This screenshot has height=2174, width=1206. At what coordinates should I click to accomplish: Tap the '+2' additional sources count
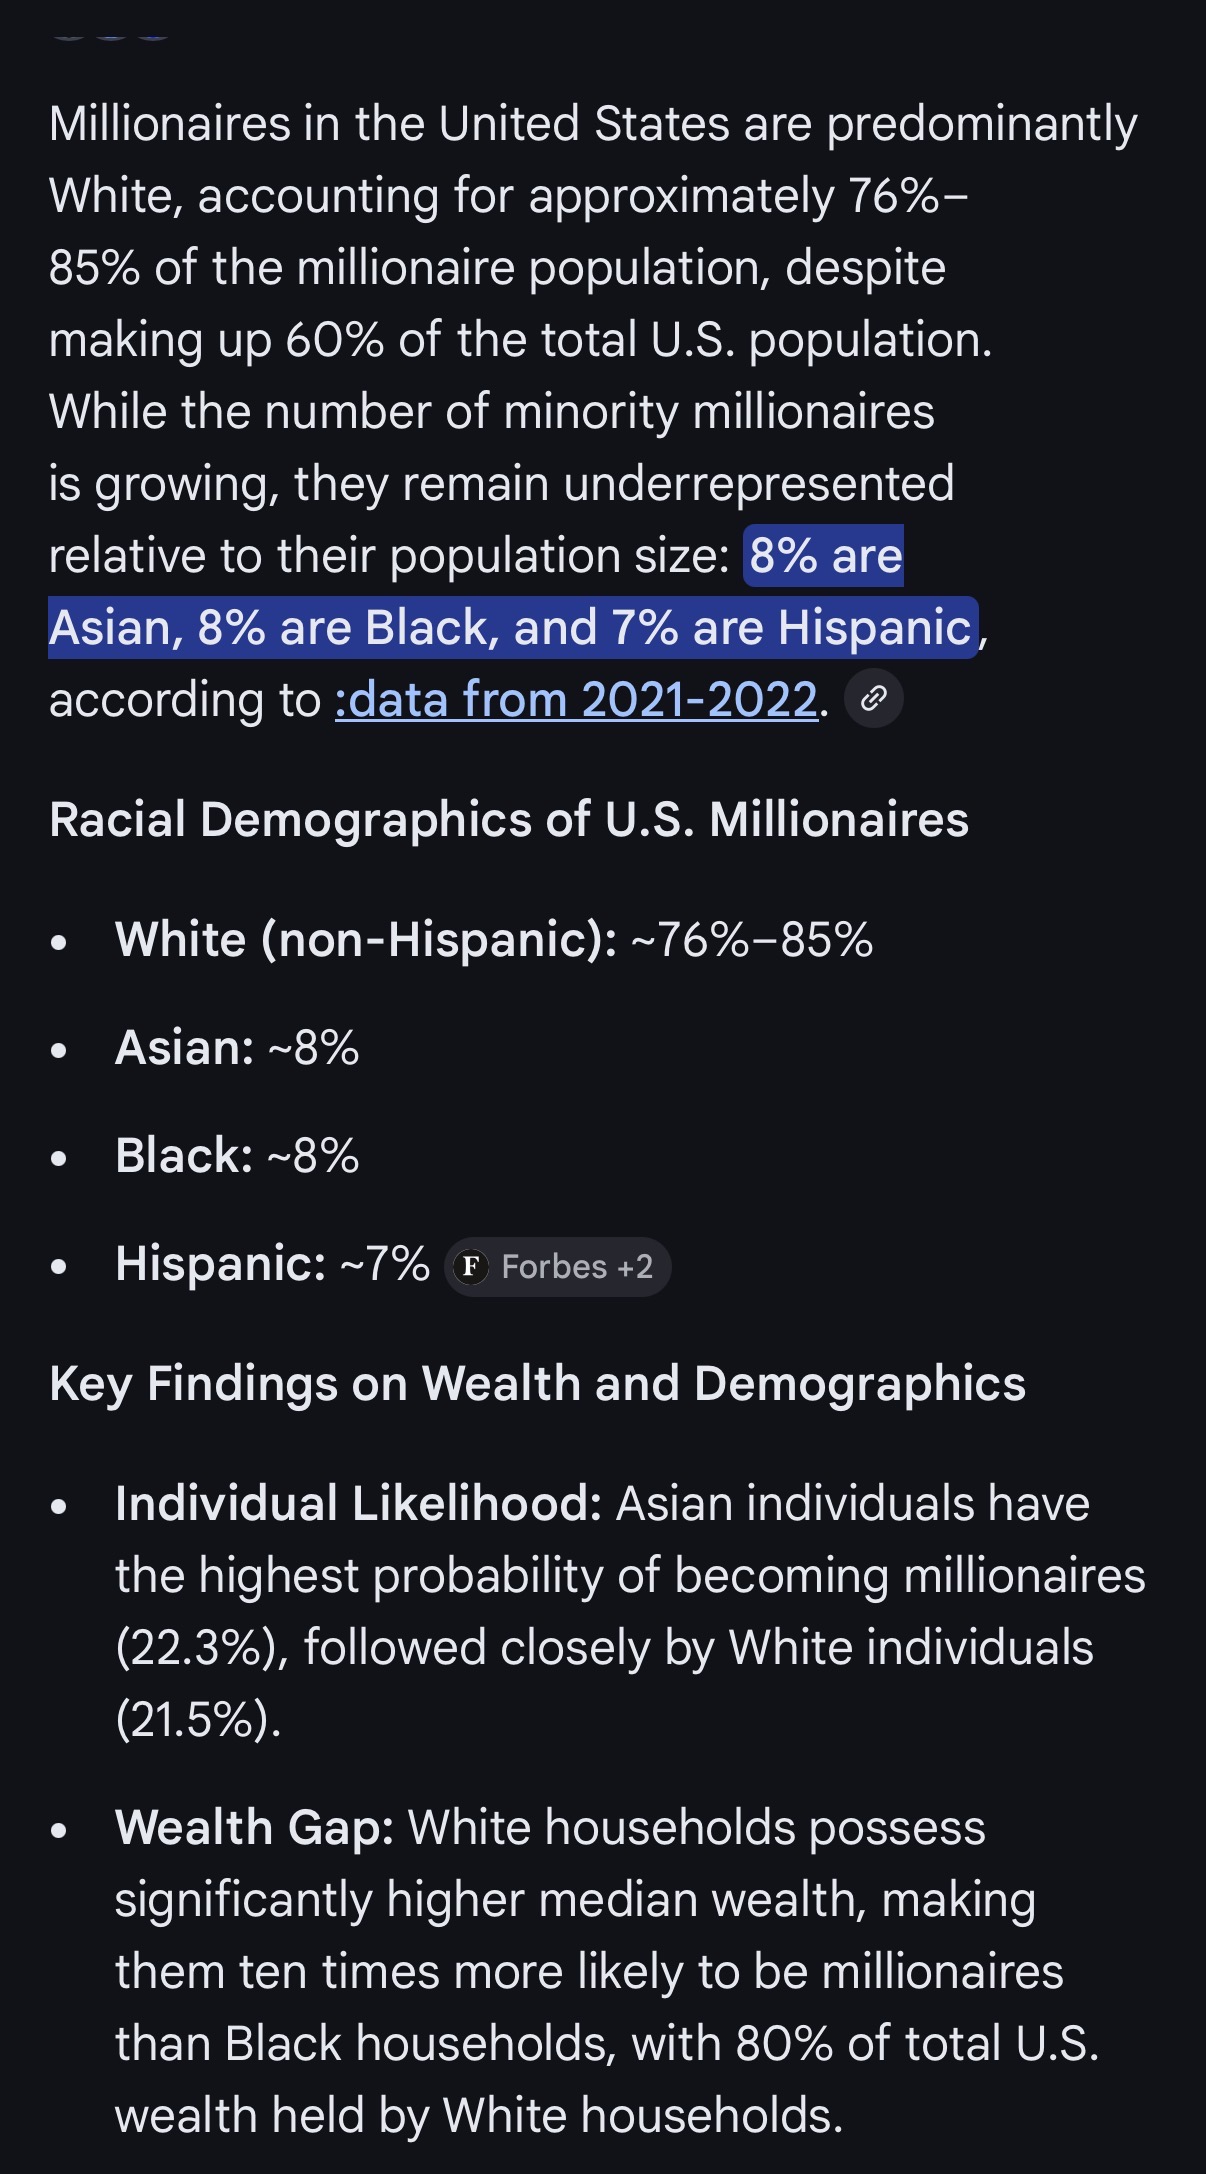[x=635, y=1267]
